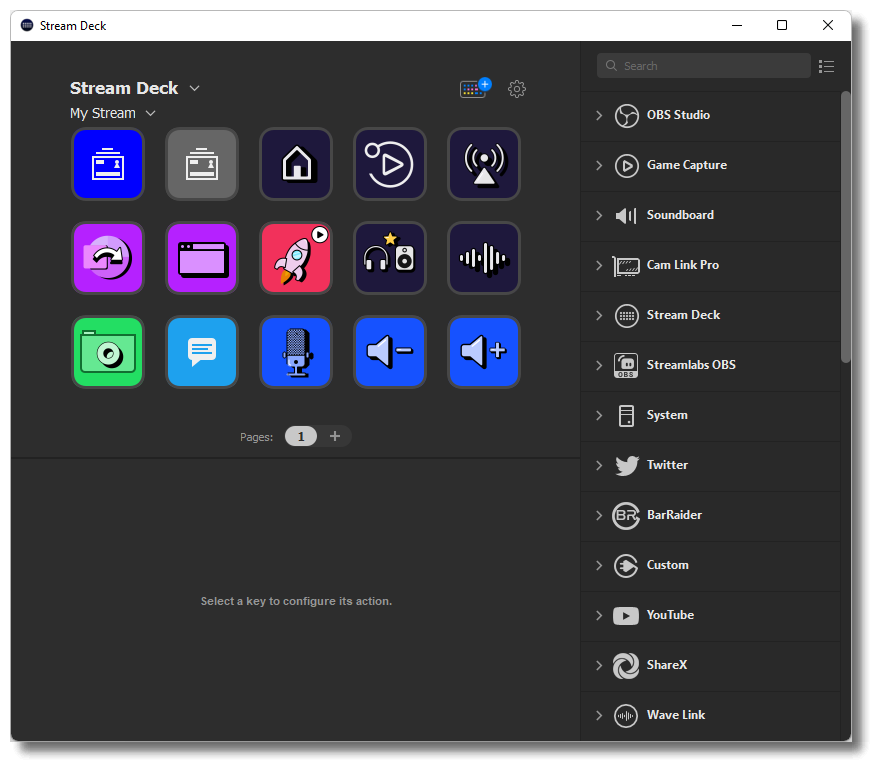Select the audio waveform key
This screenshot has width=872, height=762.
[484, 258]
